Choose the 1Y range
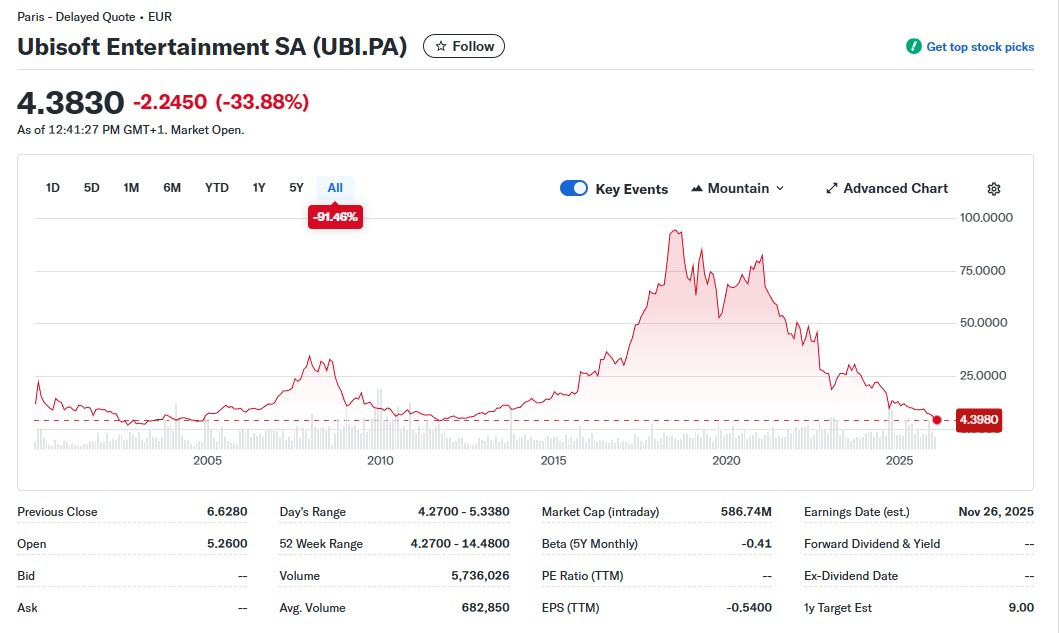Screen dimensions: 1060x633 point(259,188)
